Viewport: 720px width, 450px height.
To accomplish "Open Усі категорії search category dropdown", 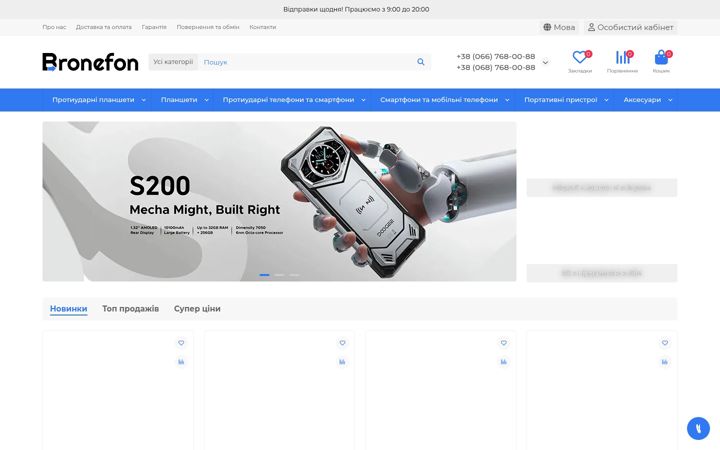I will click(173, 62).
